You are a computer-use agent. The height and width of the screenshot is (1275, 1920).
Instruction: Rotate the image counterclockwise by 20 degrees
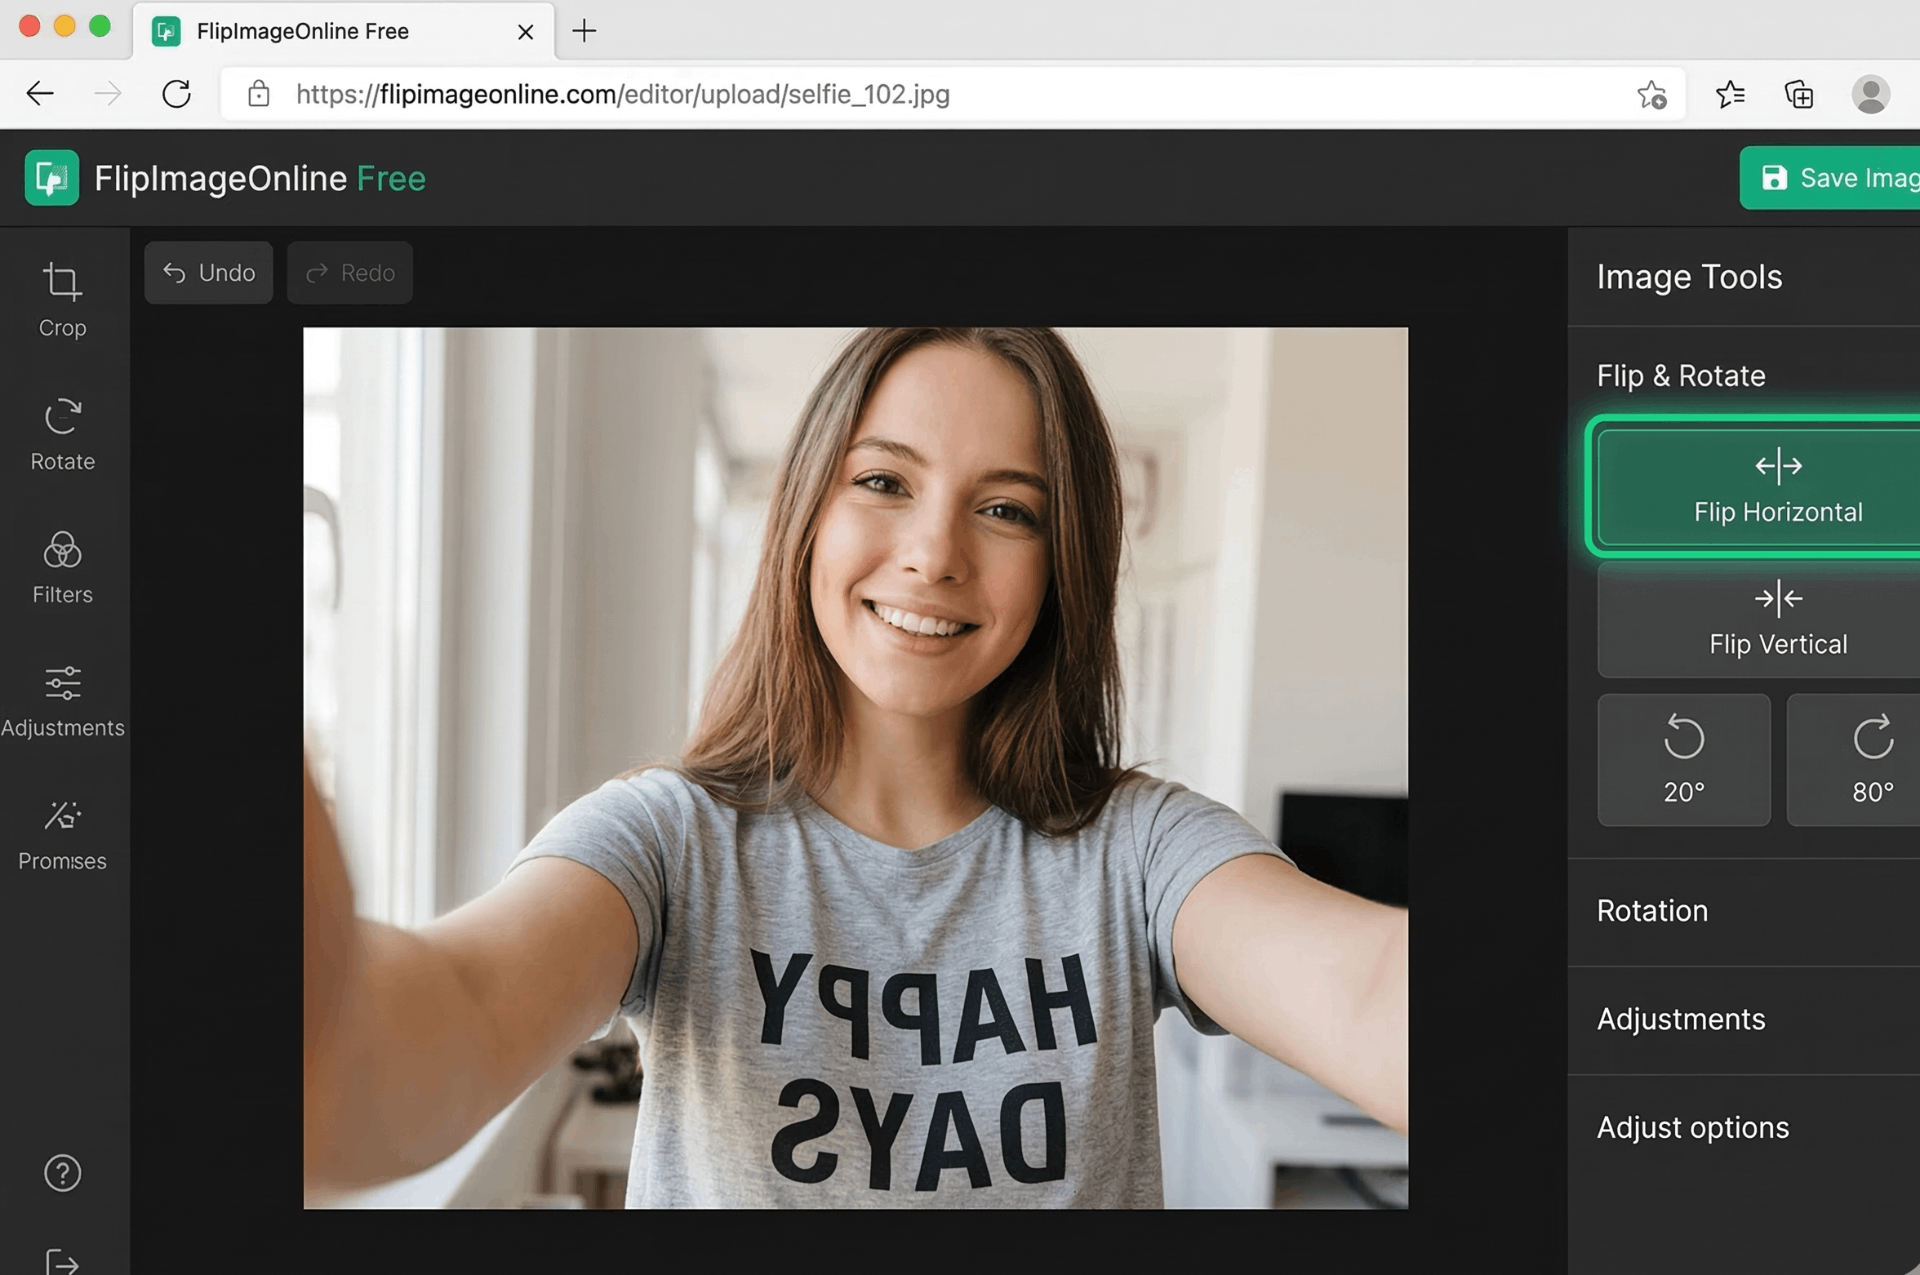coord(1683,760)
